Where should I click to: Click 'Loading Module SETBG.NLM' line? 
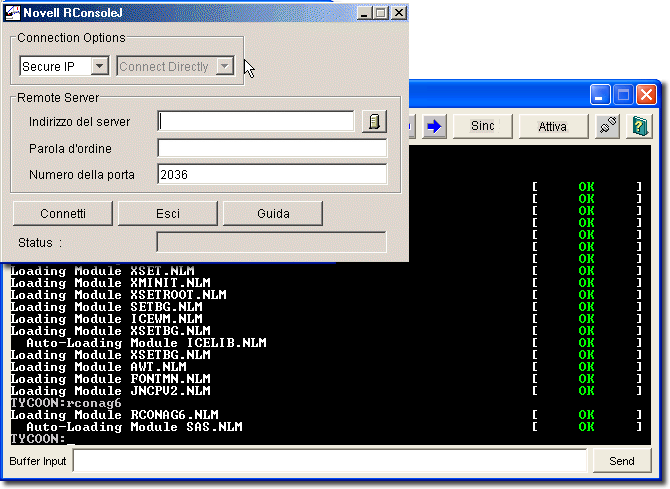(x=106, y=307)
